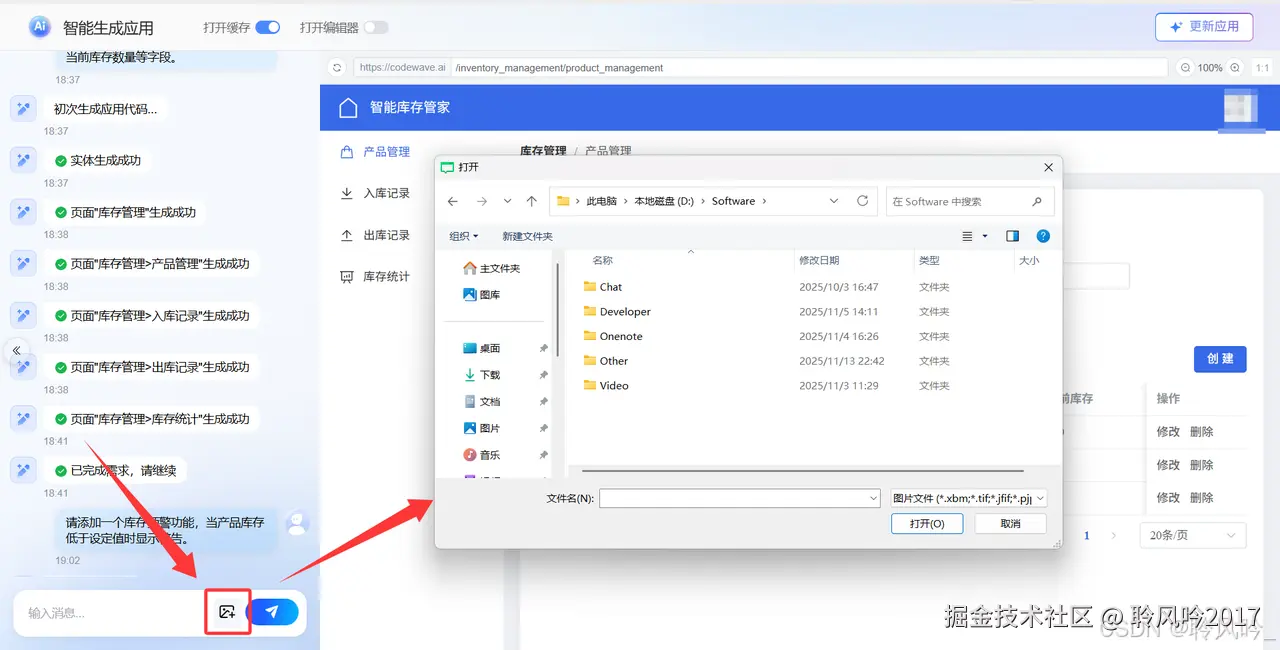This screenshot has width=1280, height=650.
Task: Click the 更新应用 button
Action: click(1204, 27)
